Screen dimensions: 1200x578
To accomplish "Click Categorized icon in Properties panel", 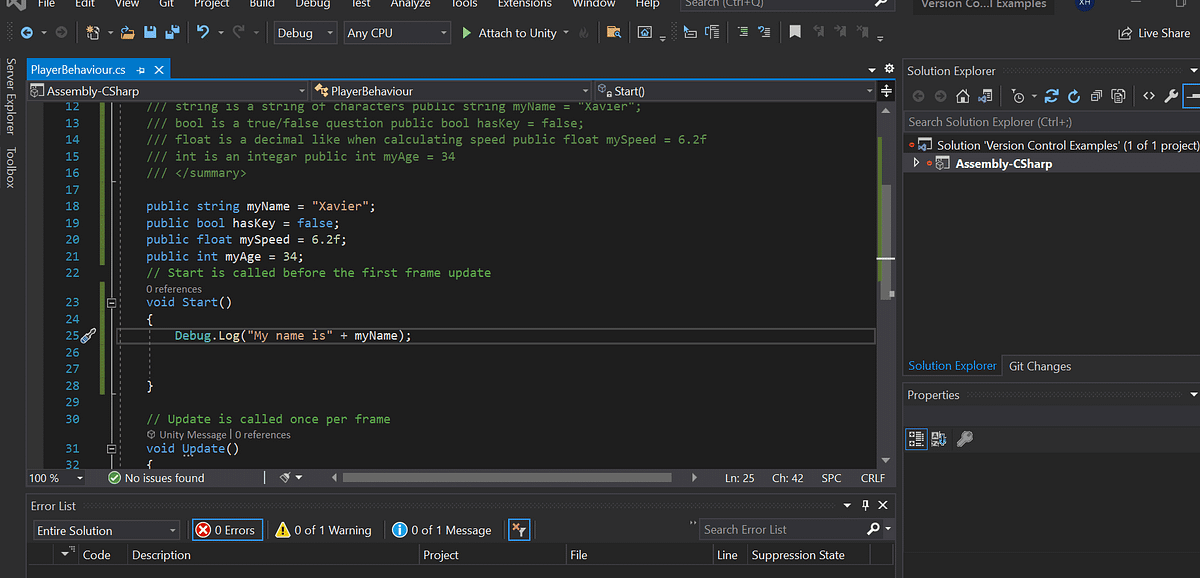I will tap(916, 438).
